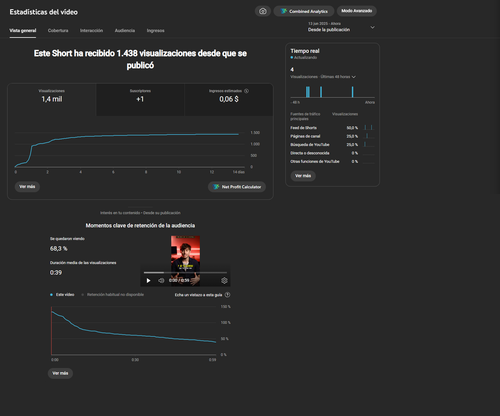
Task: Expand 'Últimas 48 horas' realtime dropdown
Action: coord(323,77)
